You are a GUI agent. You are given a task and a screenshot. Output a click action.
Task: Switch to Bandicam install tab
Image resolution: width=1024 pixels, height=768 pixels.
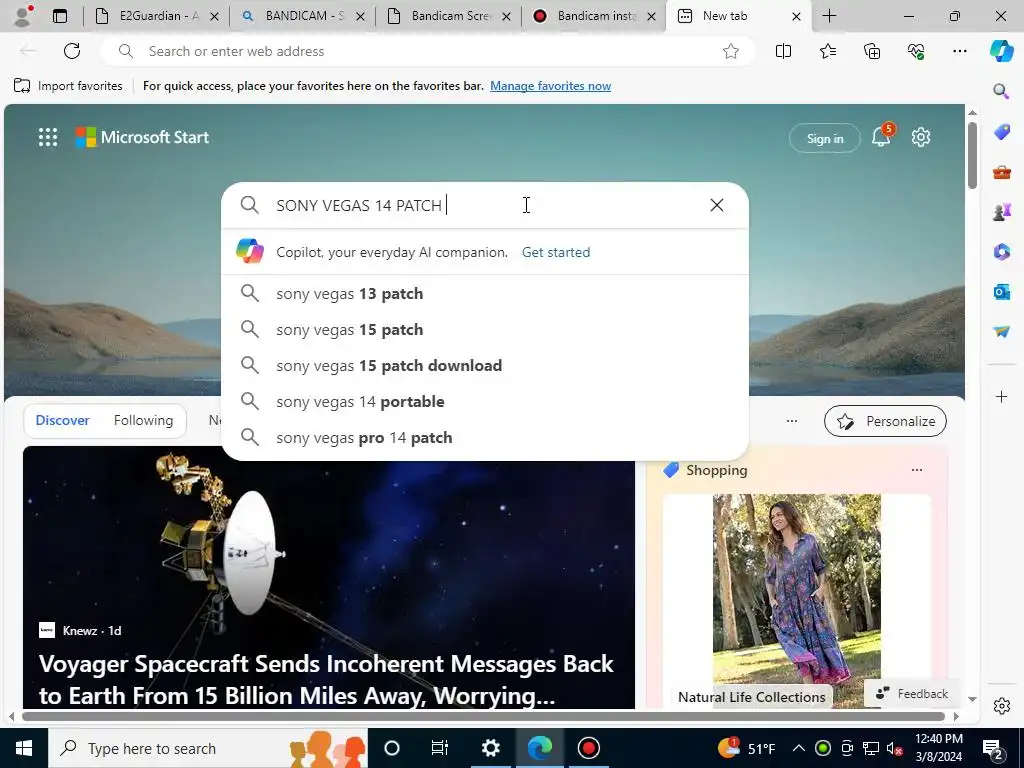pos(594,16)
